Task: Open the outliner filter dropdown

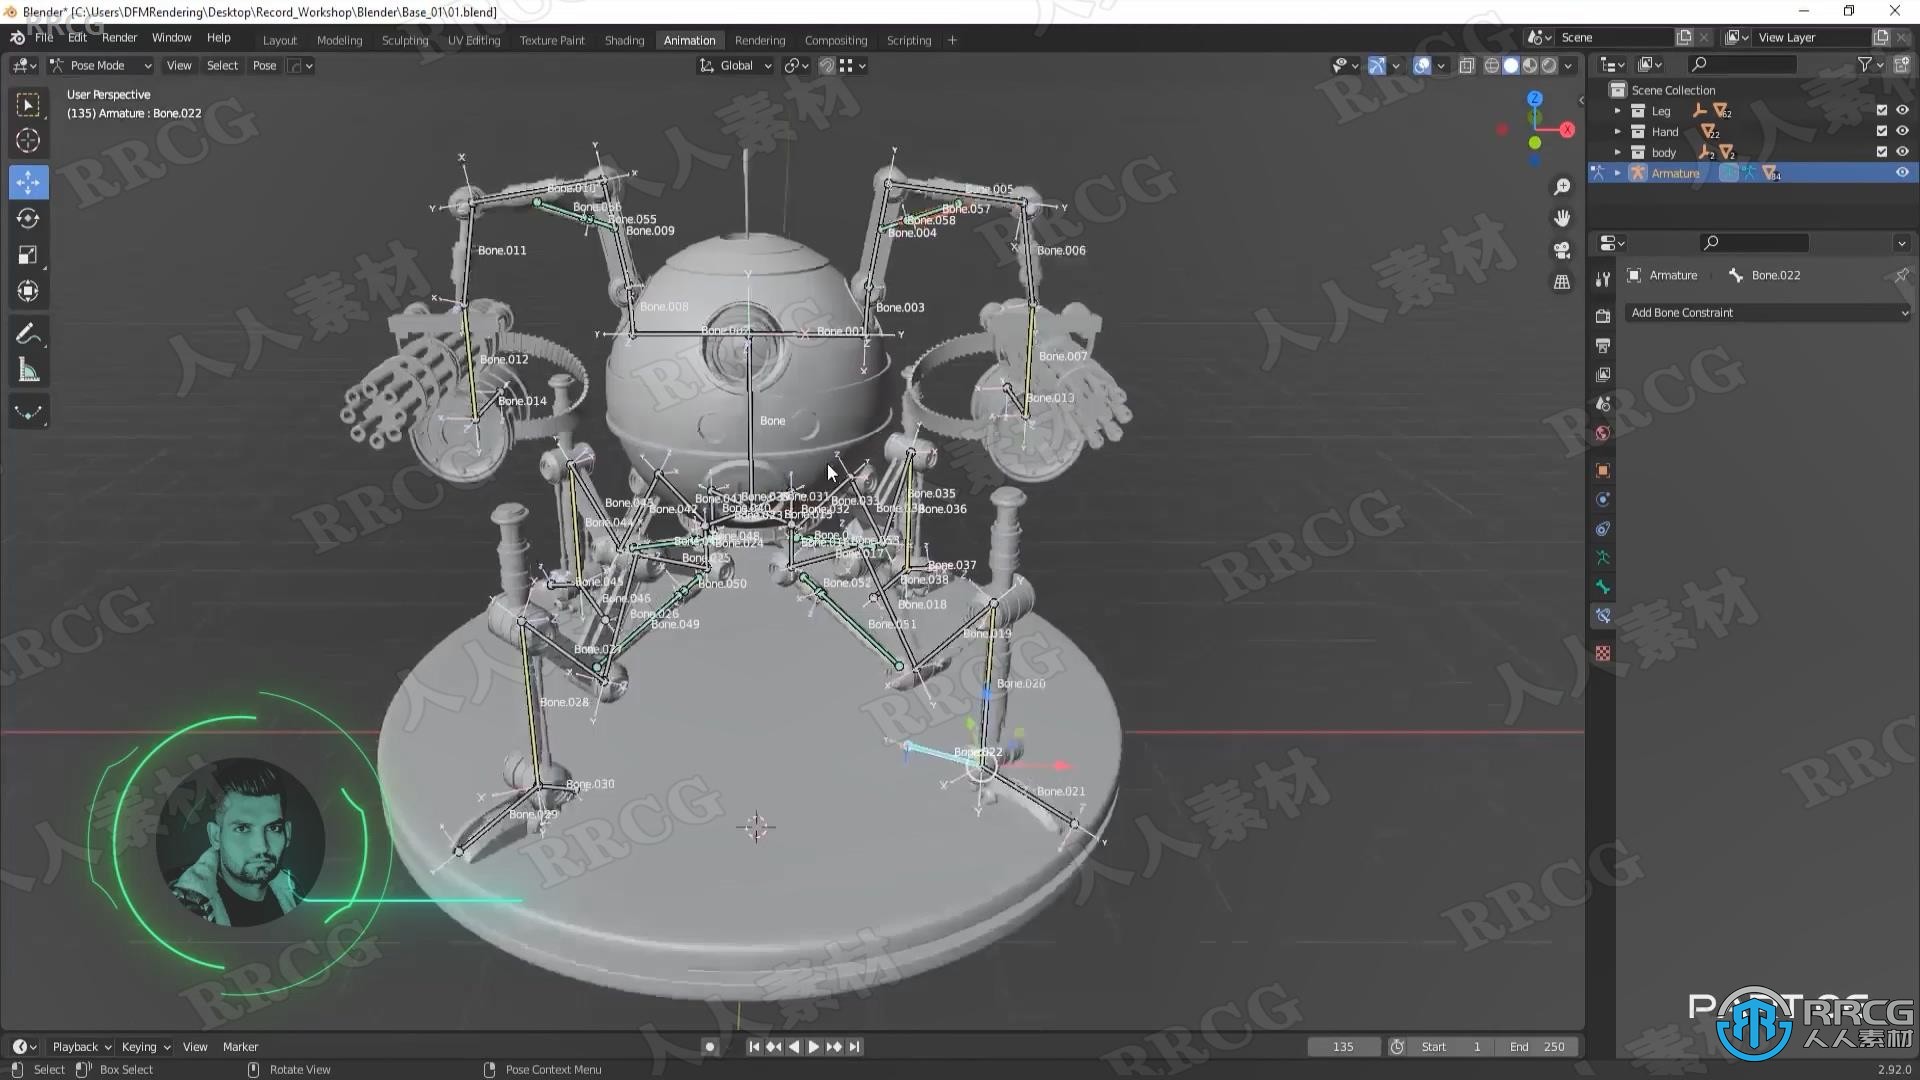Action: pyautogui.click(x=1869, y=64)
